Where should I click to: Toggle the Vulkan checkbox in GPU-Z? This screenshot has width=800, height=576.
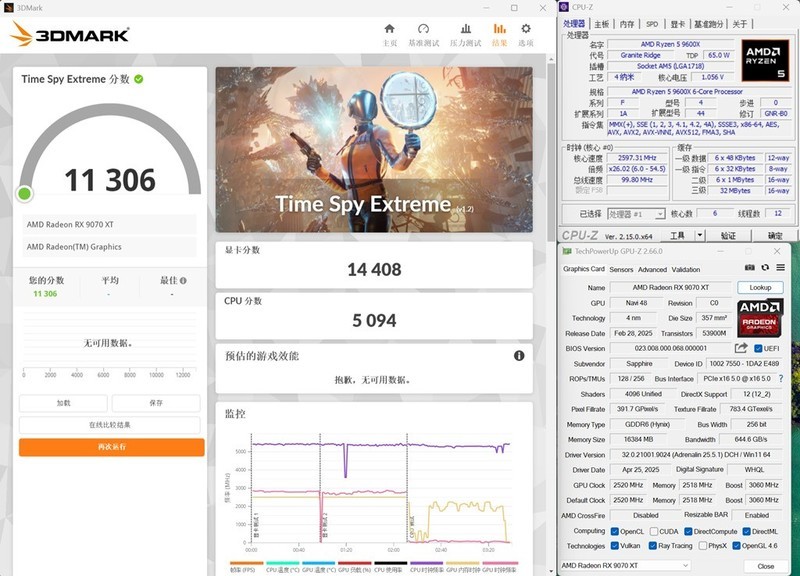pyautogui.click(x=615, y=546)
